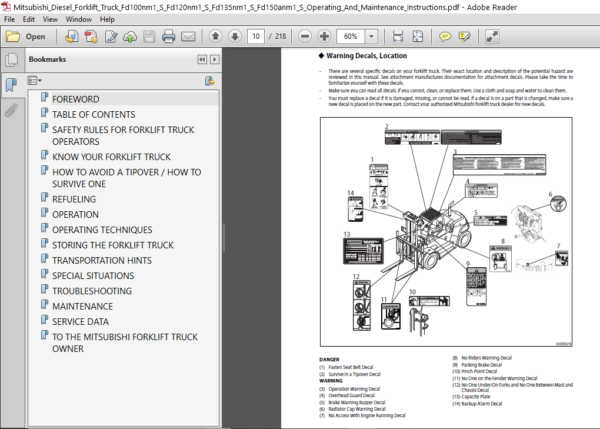Open KNOW YOUR FORKLIFT TRUCK bookmark

(x=111, y=157)
